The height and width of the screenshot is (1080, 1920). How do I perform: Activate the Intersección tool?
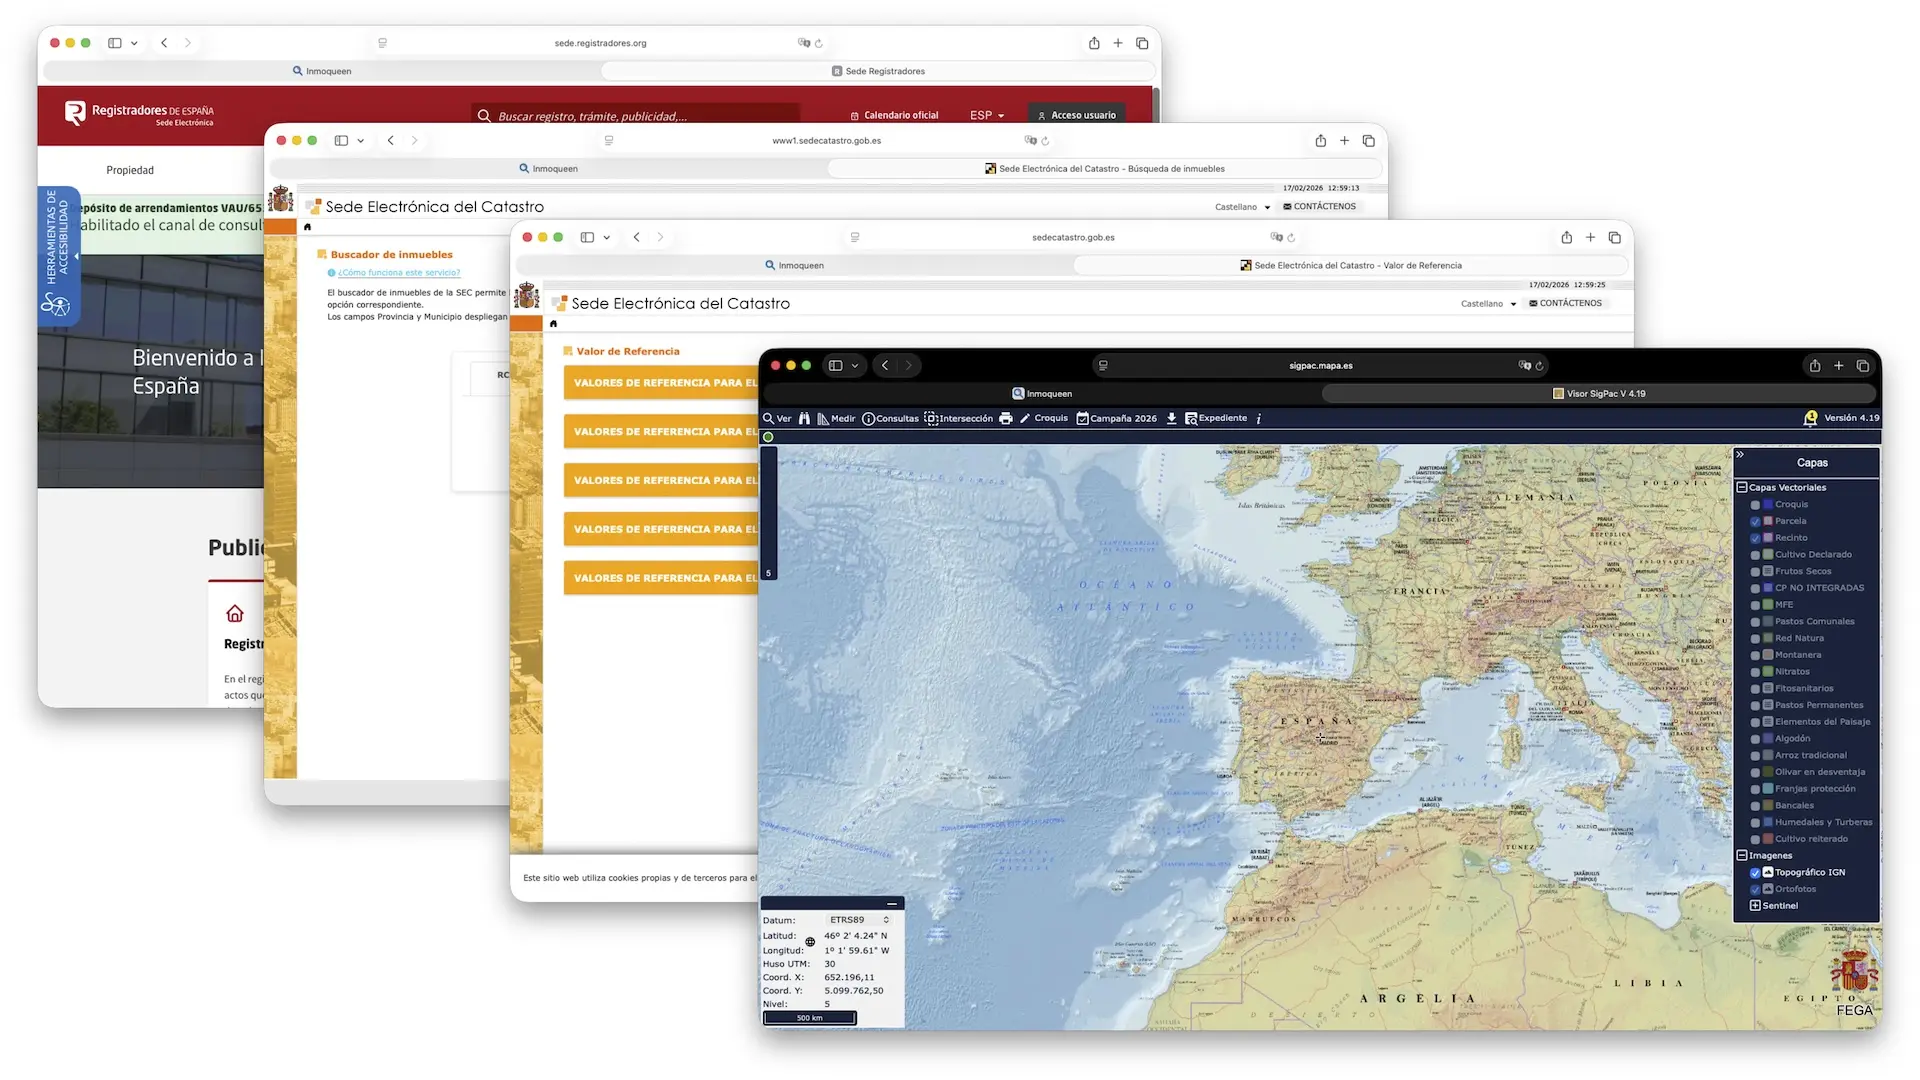pos(958,418)
